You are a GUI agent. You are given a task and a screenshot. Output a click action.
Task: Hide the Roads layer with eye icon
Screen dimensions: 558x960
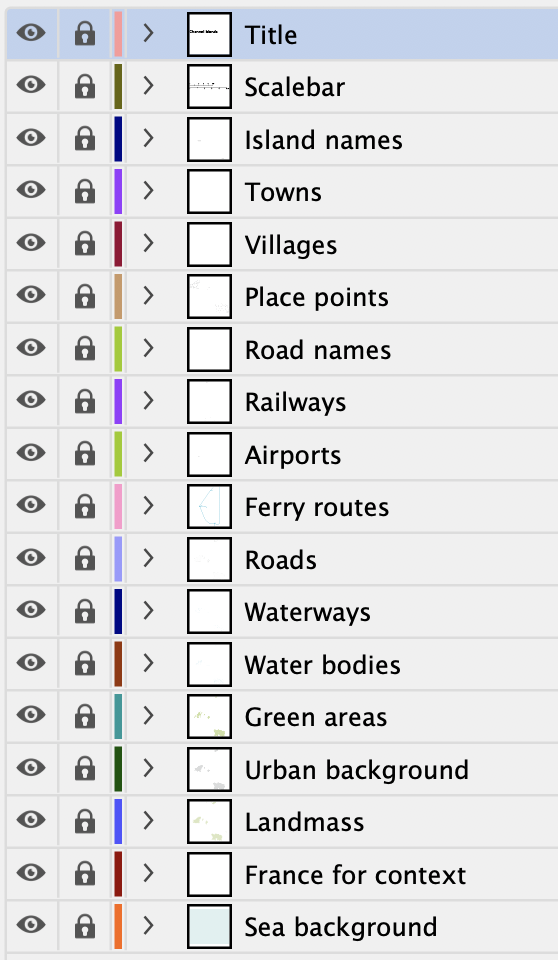(31, 557)
